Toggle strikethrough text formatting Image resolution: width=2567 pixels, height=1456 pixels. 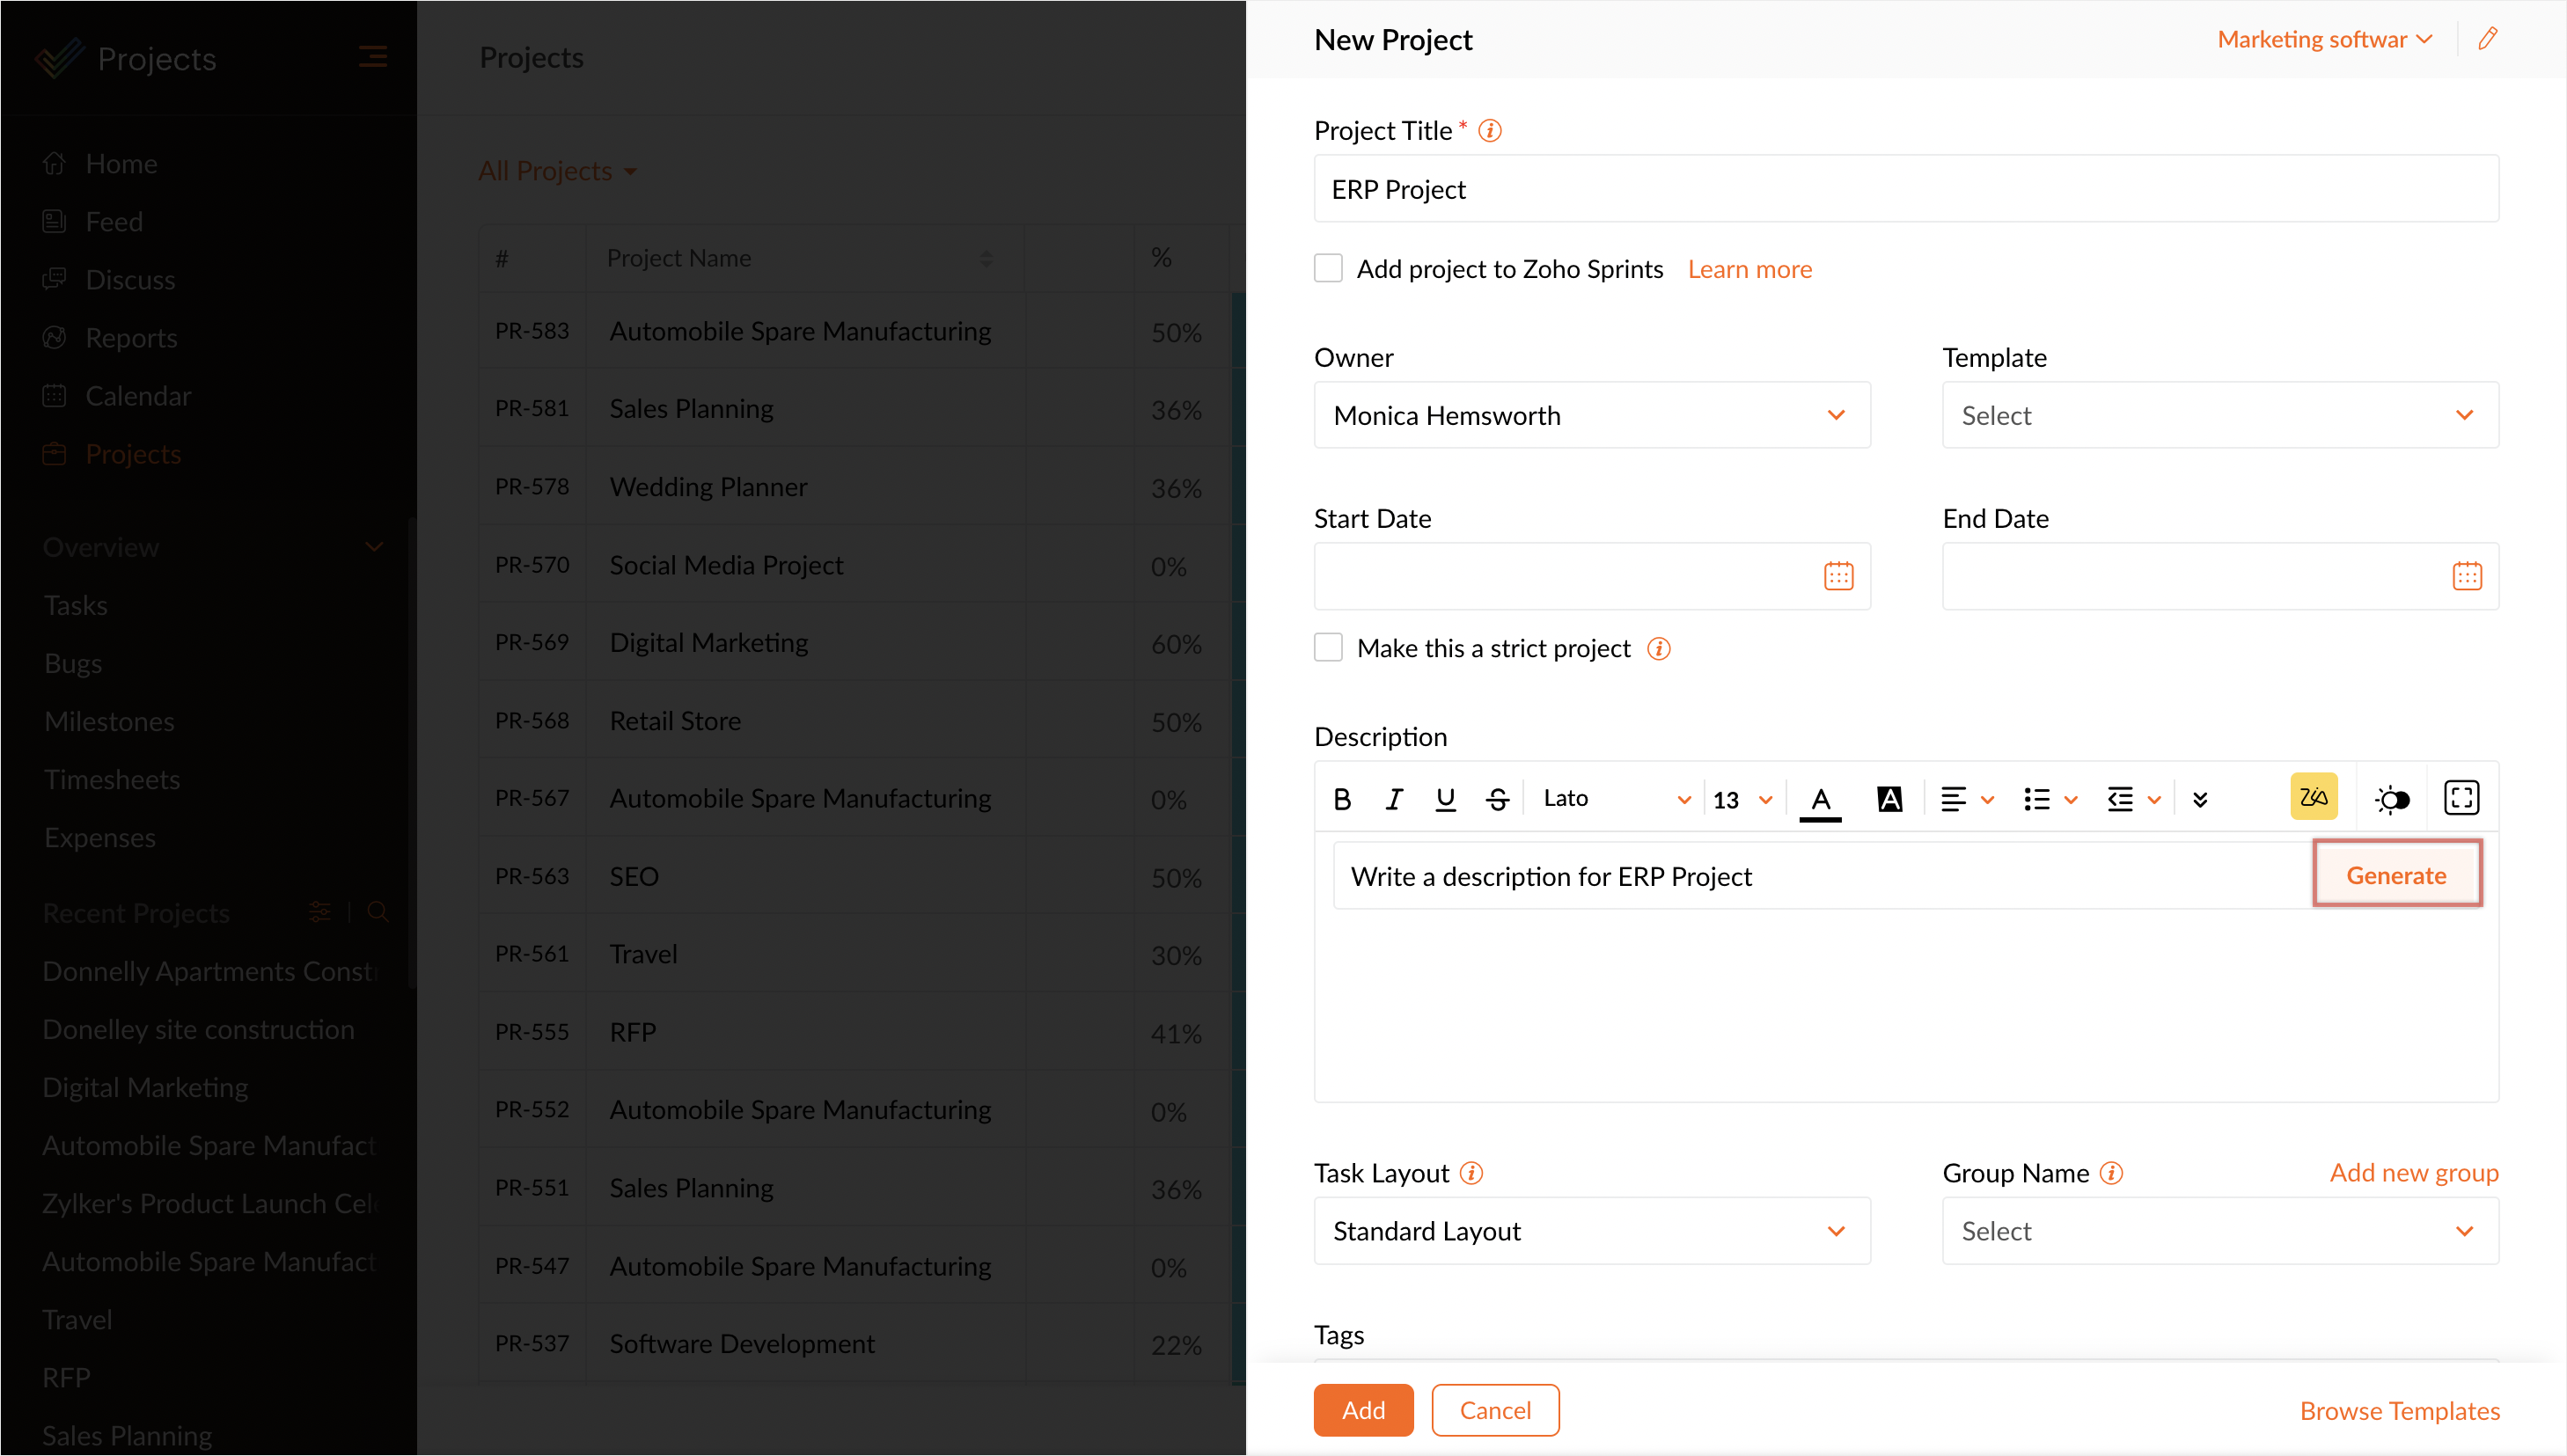[1497, 799]
